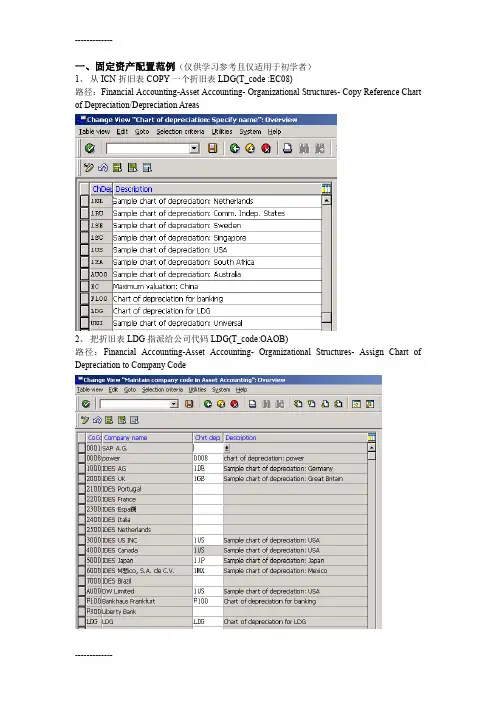Select row checkbox for Maximum valuation: China
Screen dimensions: 496x702
[x=85, y=287]
